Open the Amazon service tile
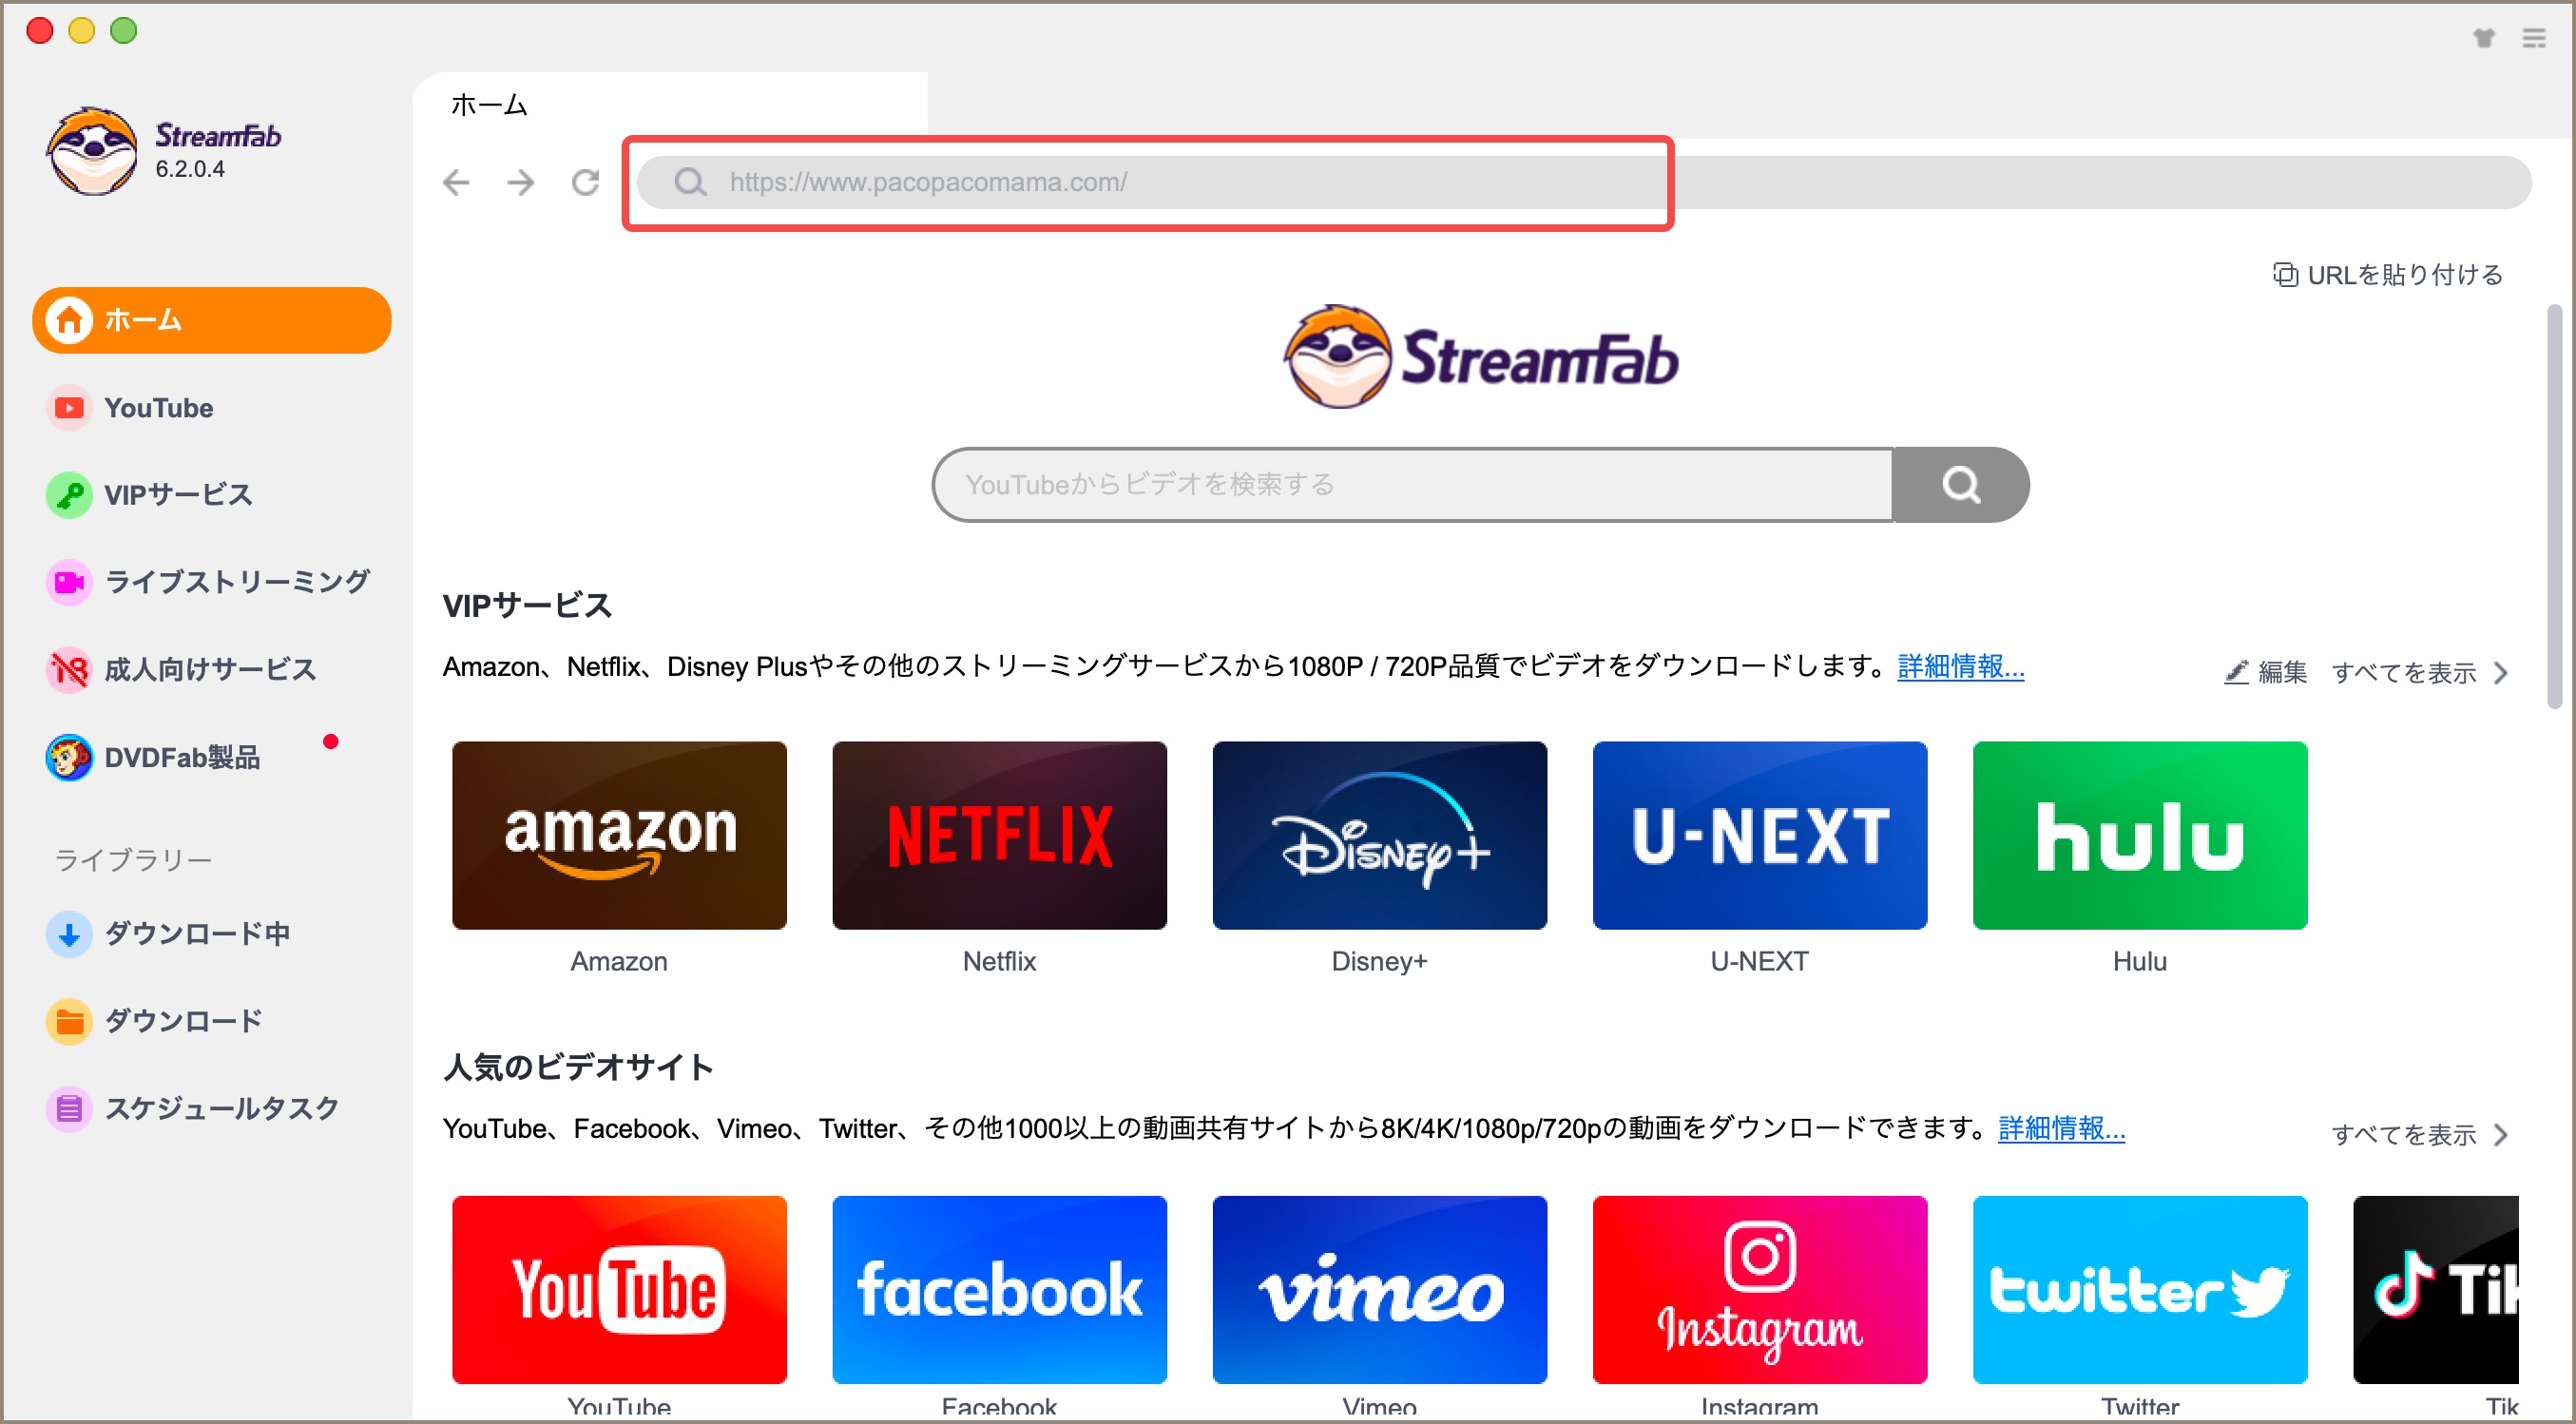Image resolution: width=2576 pixels, height=1424 pixels. coord(619,835)
